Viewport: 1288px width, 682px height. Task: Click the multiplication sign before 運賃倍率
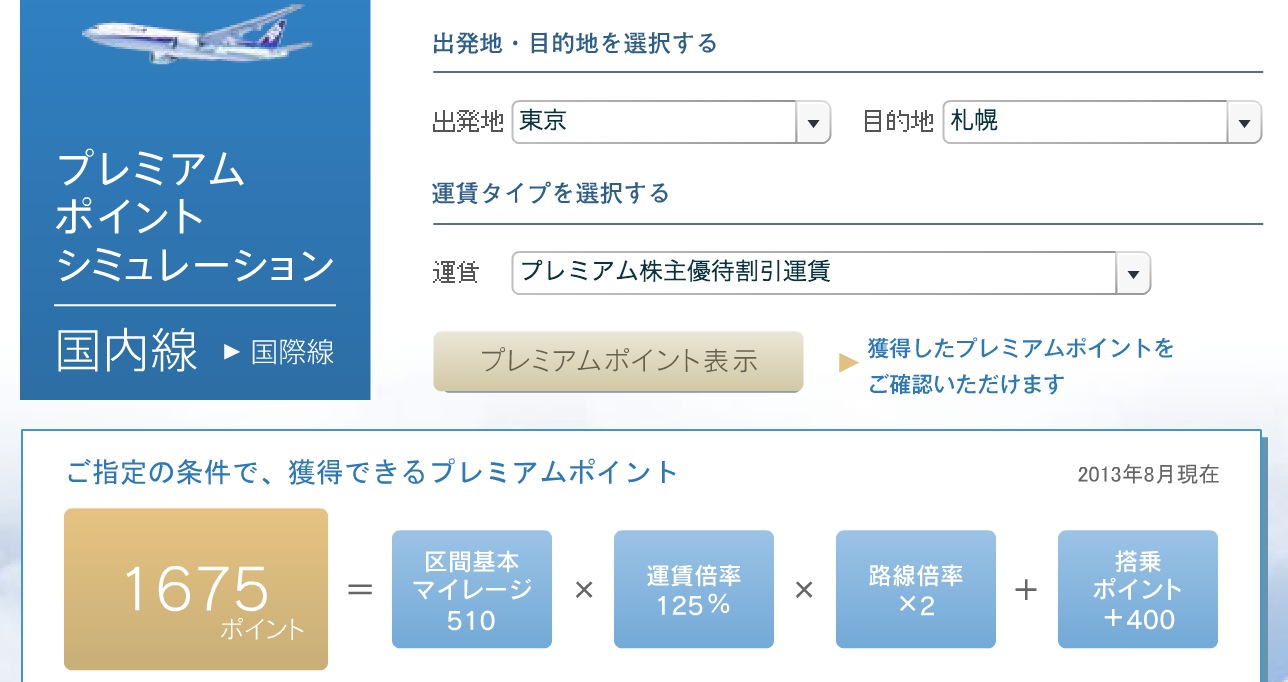[584, 589]
